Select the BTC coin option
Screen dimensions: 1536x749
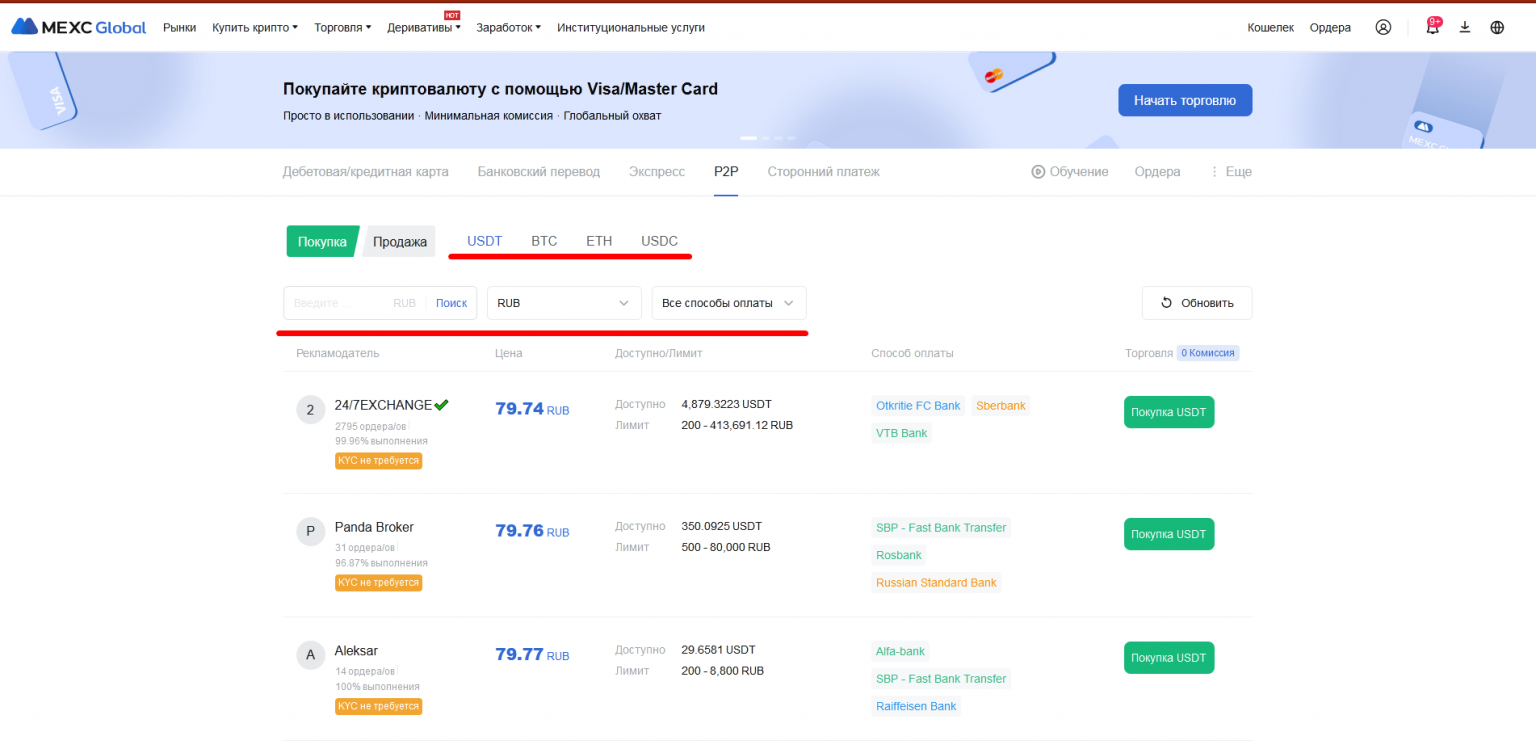[544, 241]
